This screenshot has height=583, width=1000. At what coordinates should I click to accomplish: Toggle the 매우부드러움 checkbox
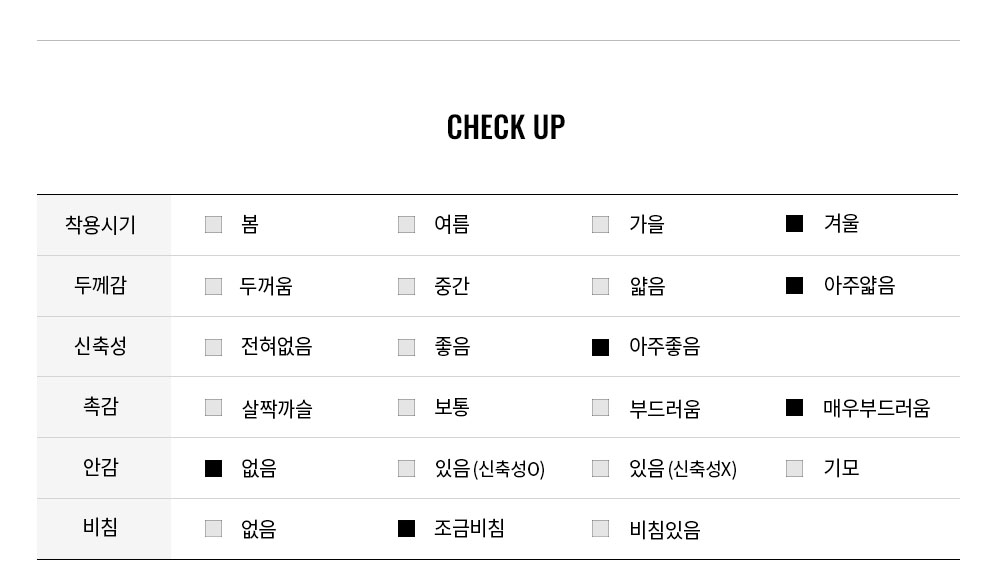pyautogui.click(x=794, y=407)
